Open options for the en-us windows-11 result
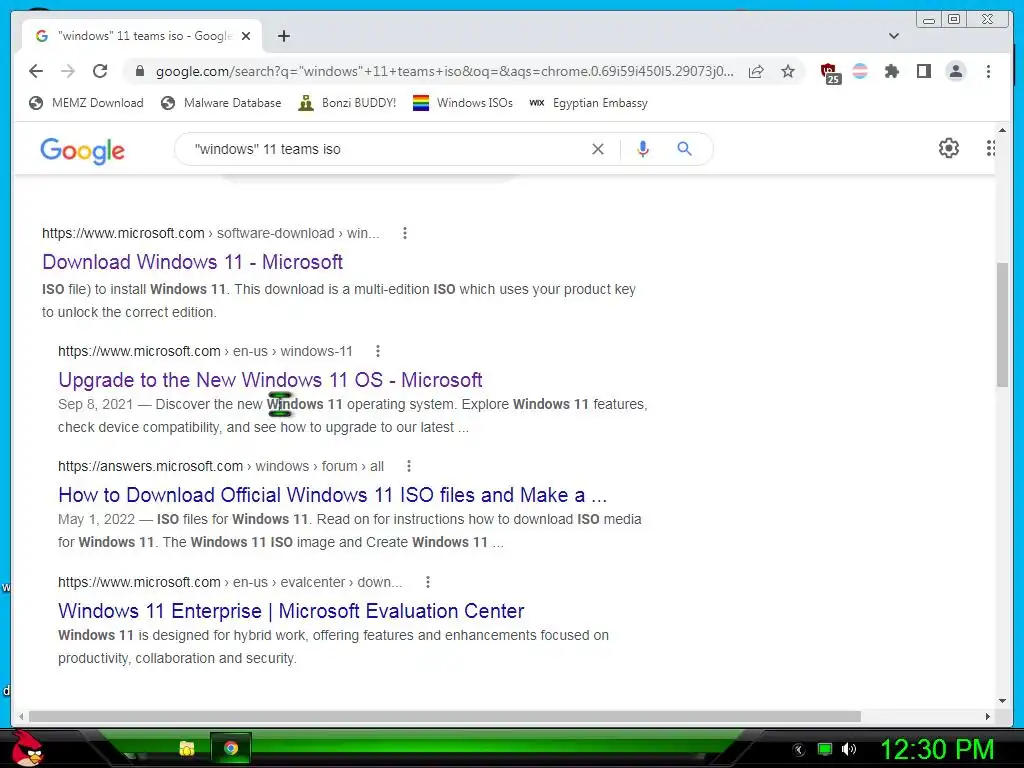The height and width of the screenshot is (768, 1024). 377,351
